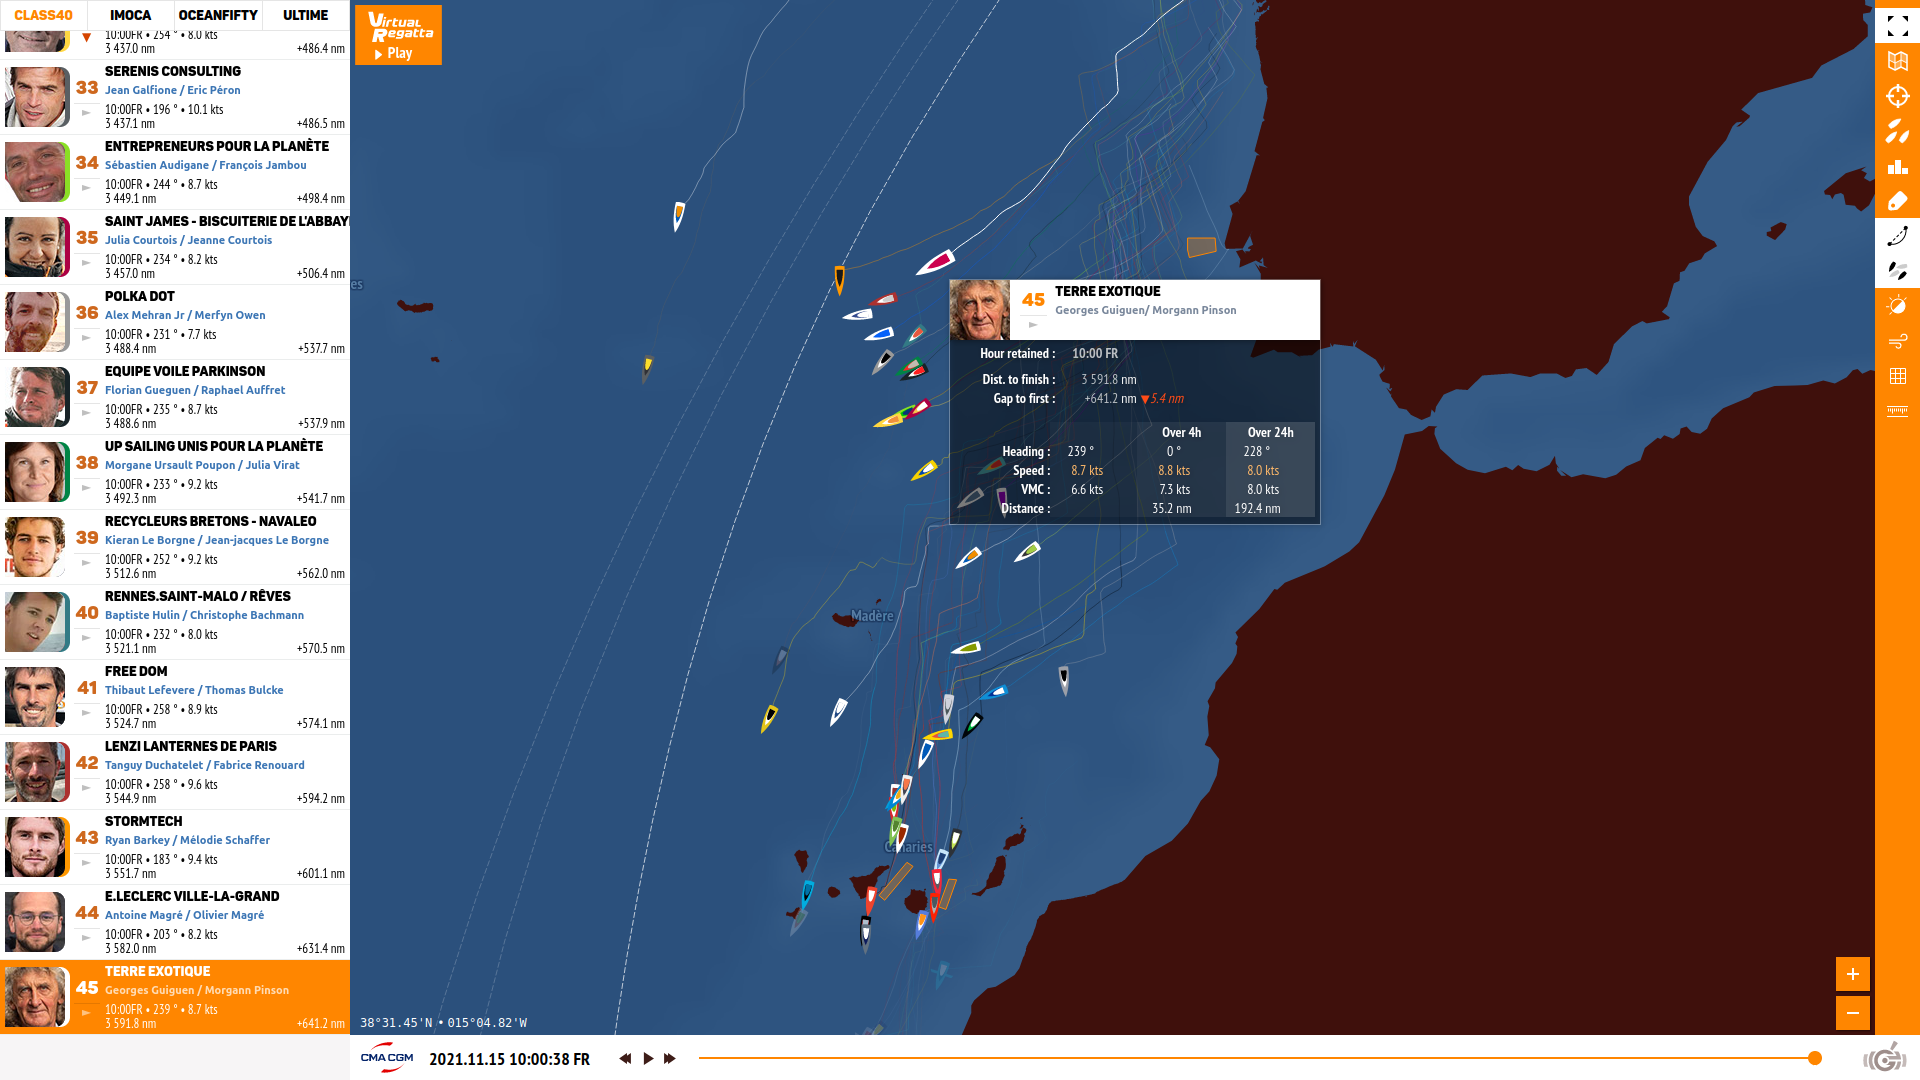This screenshot has width=1920, height=1080.
Task: Click the TERRE EXOTIQUE popup title
Action: 1107,291
